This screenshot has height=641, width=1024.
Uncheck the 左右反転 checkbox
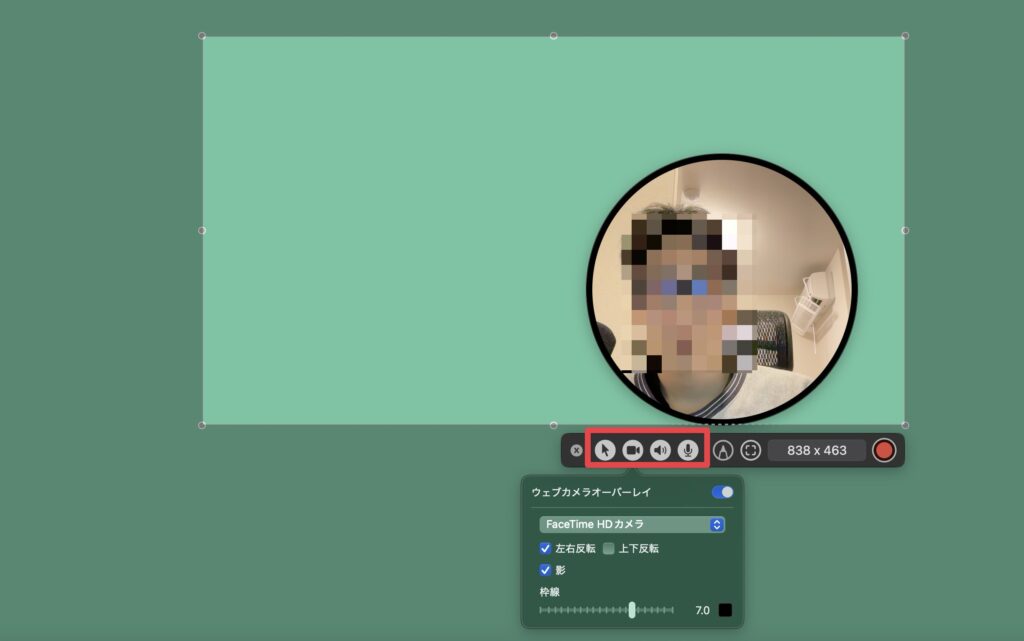(x=545, y=548)
